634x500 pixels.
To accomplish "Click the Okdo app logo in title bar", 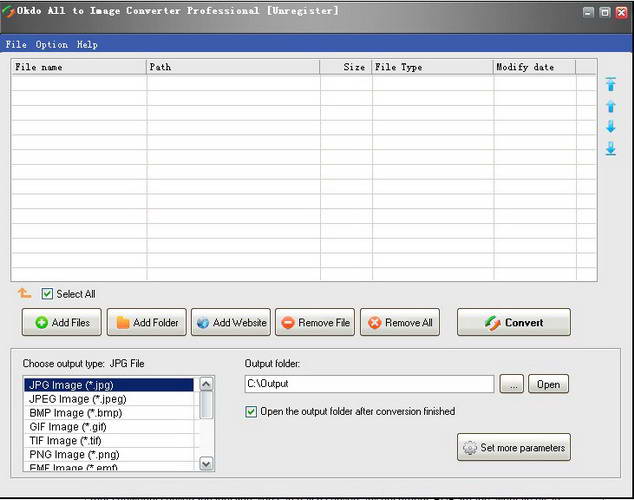I will pyautogui.click(x=8, y=11).
